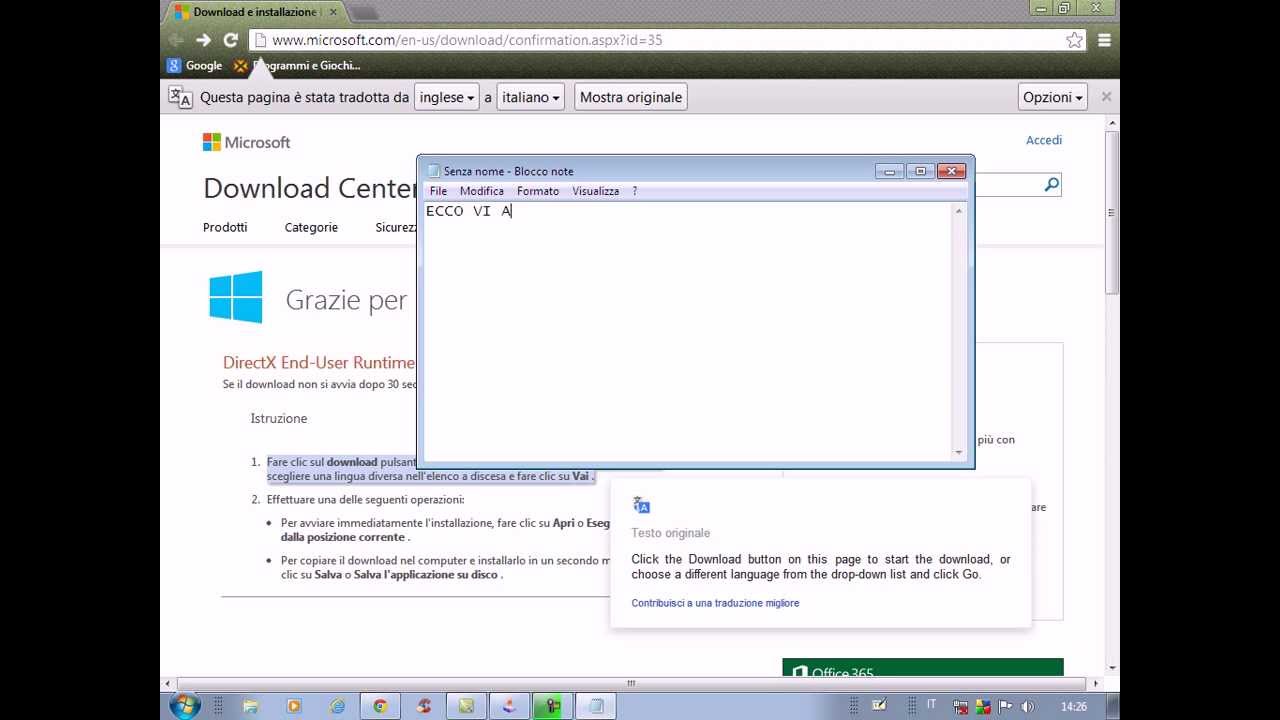Reload the page with the refresh icon

click(230, 40)
